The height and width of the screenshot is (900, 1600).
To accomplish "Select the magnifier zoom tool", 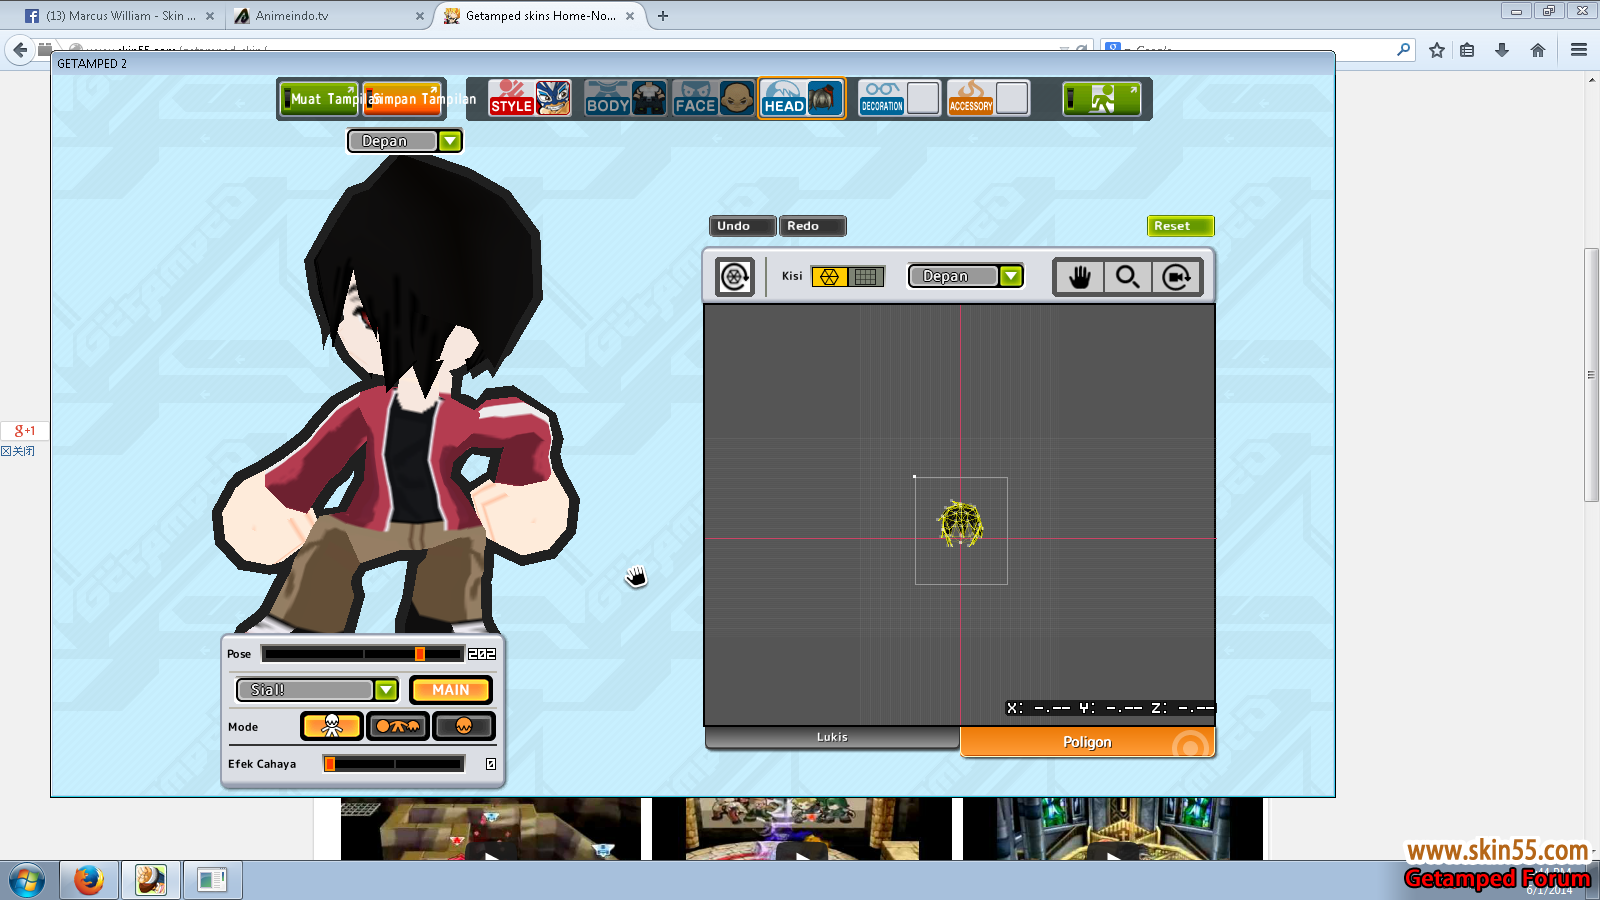I will [x=1128, y=277].
